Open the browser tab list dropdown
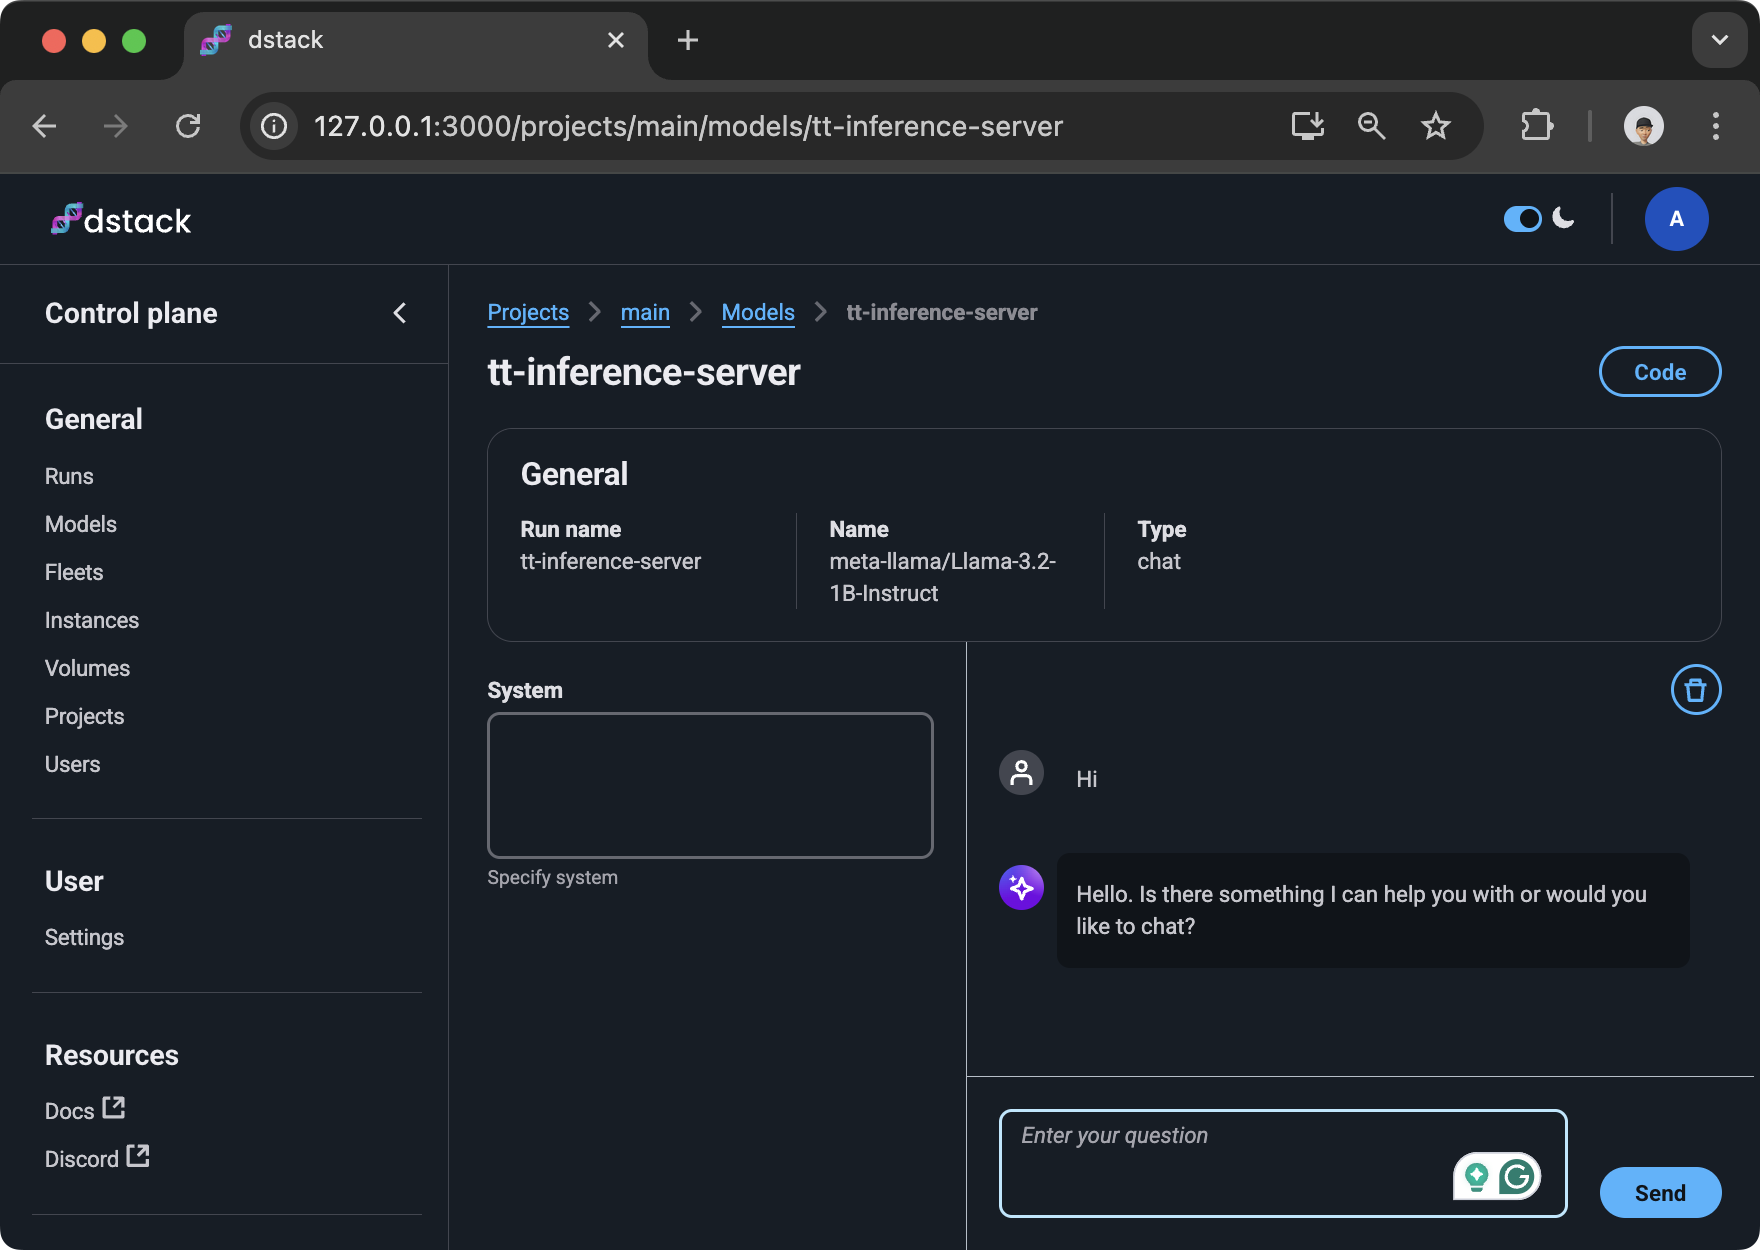Viewport: 1760px width, 1250px height. click(x=1719, y=40)
